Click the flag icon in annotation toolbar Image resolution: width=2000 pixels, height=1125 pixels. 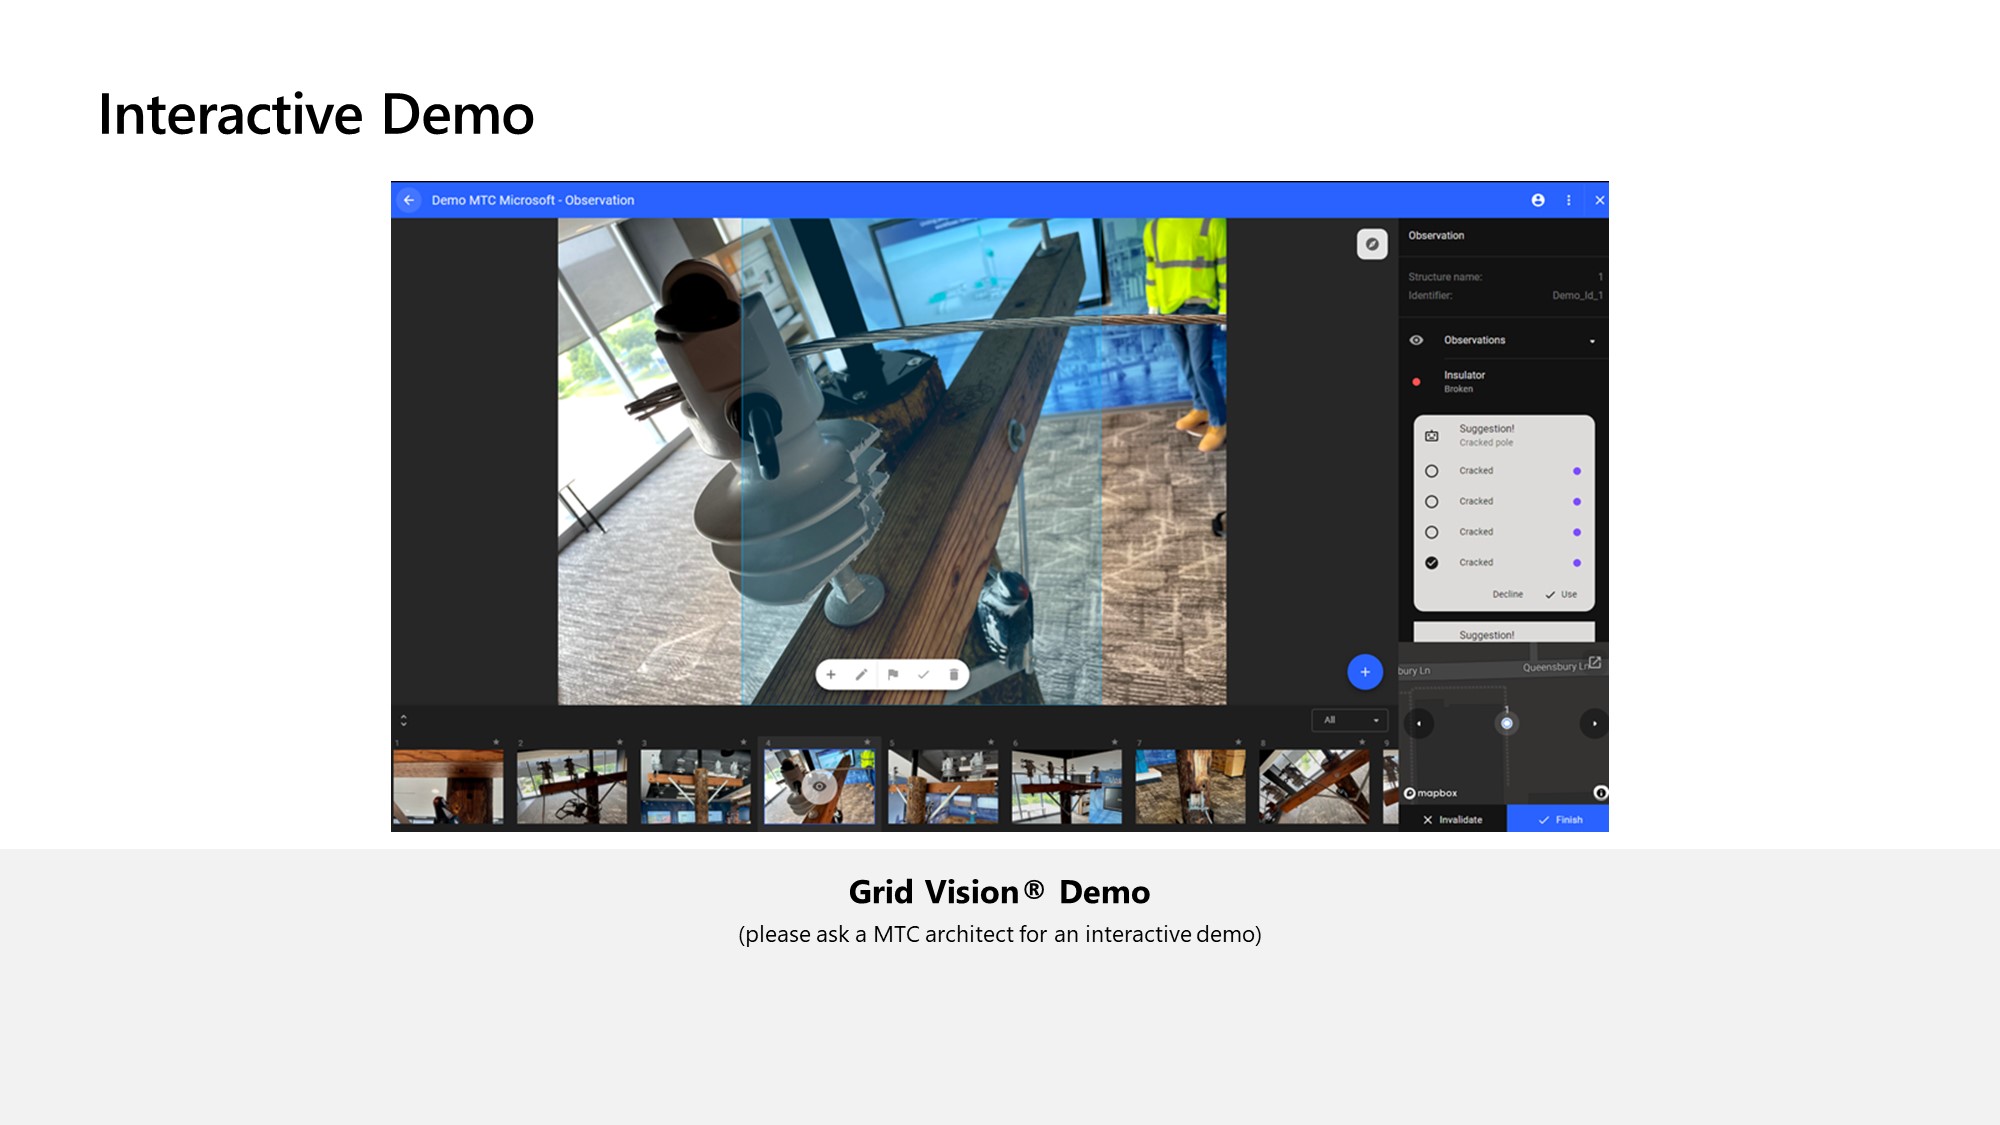click(893, 675)
